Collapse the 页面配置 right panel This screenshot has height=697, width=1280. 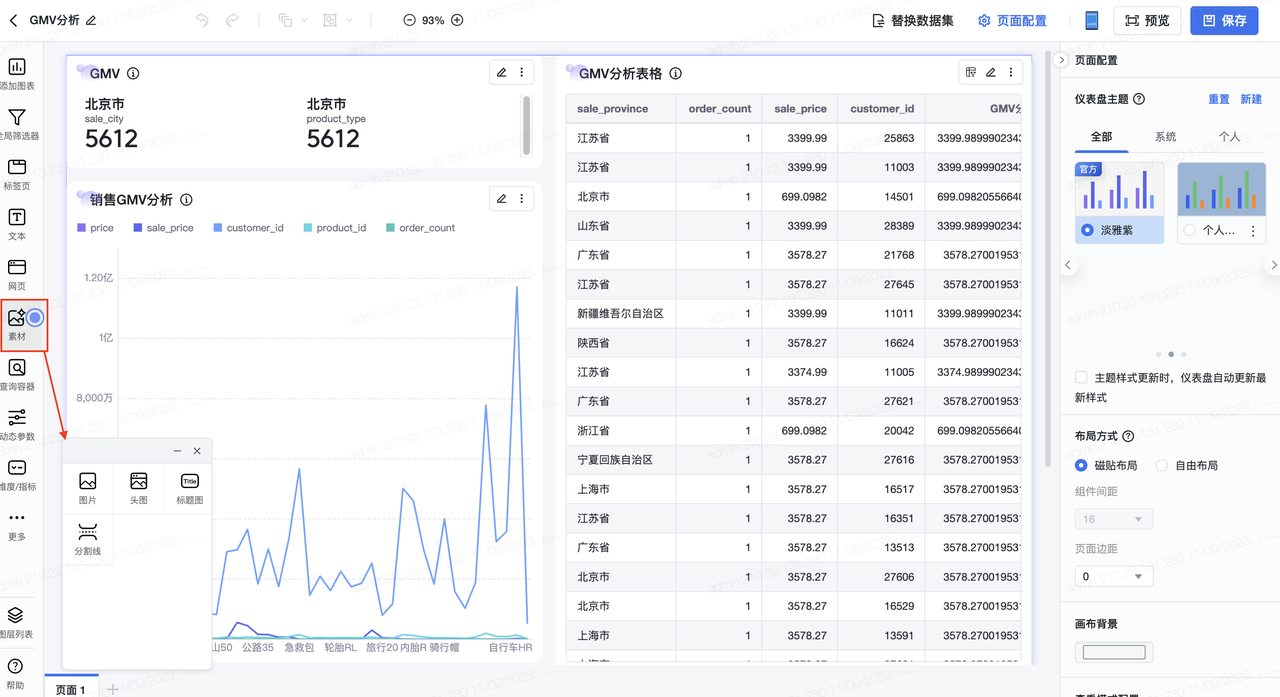(x=1062, y=60)
